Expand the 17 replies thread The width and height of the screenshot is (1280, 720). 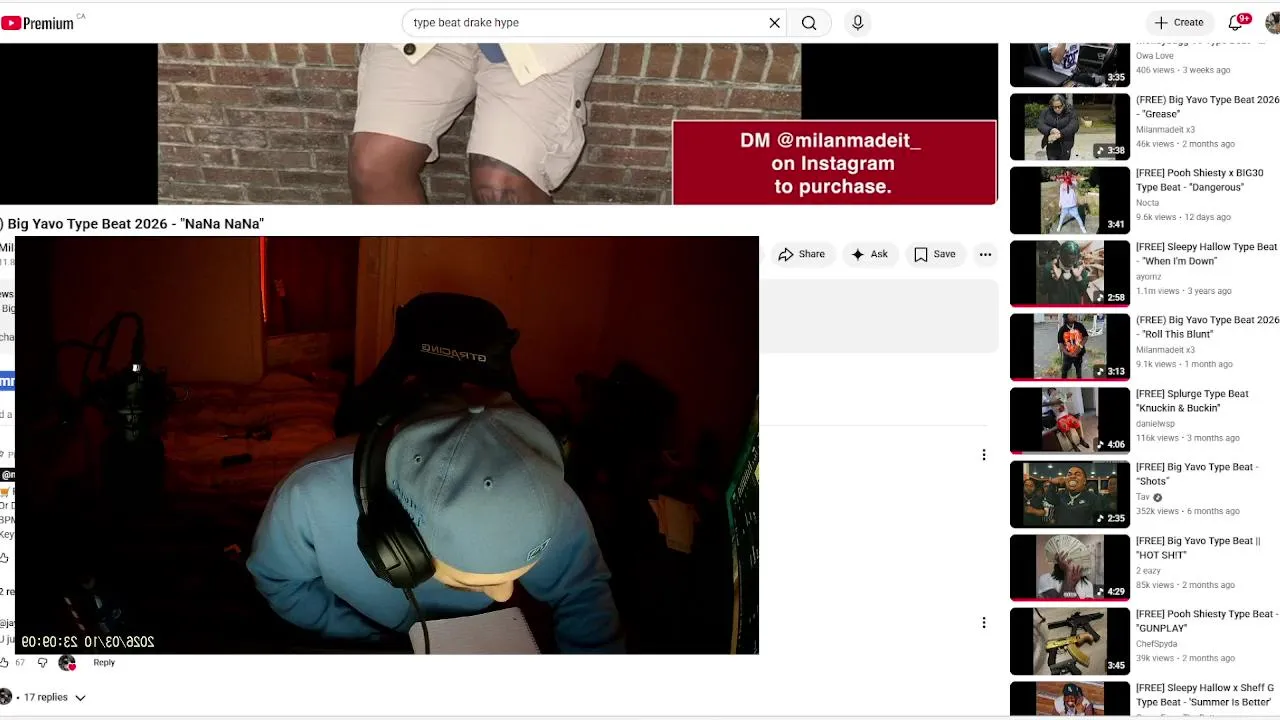[x=54, y=697]
